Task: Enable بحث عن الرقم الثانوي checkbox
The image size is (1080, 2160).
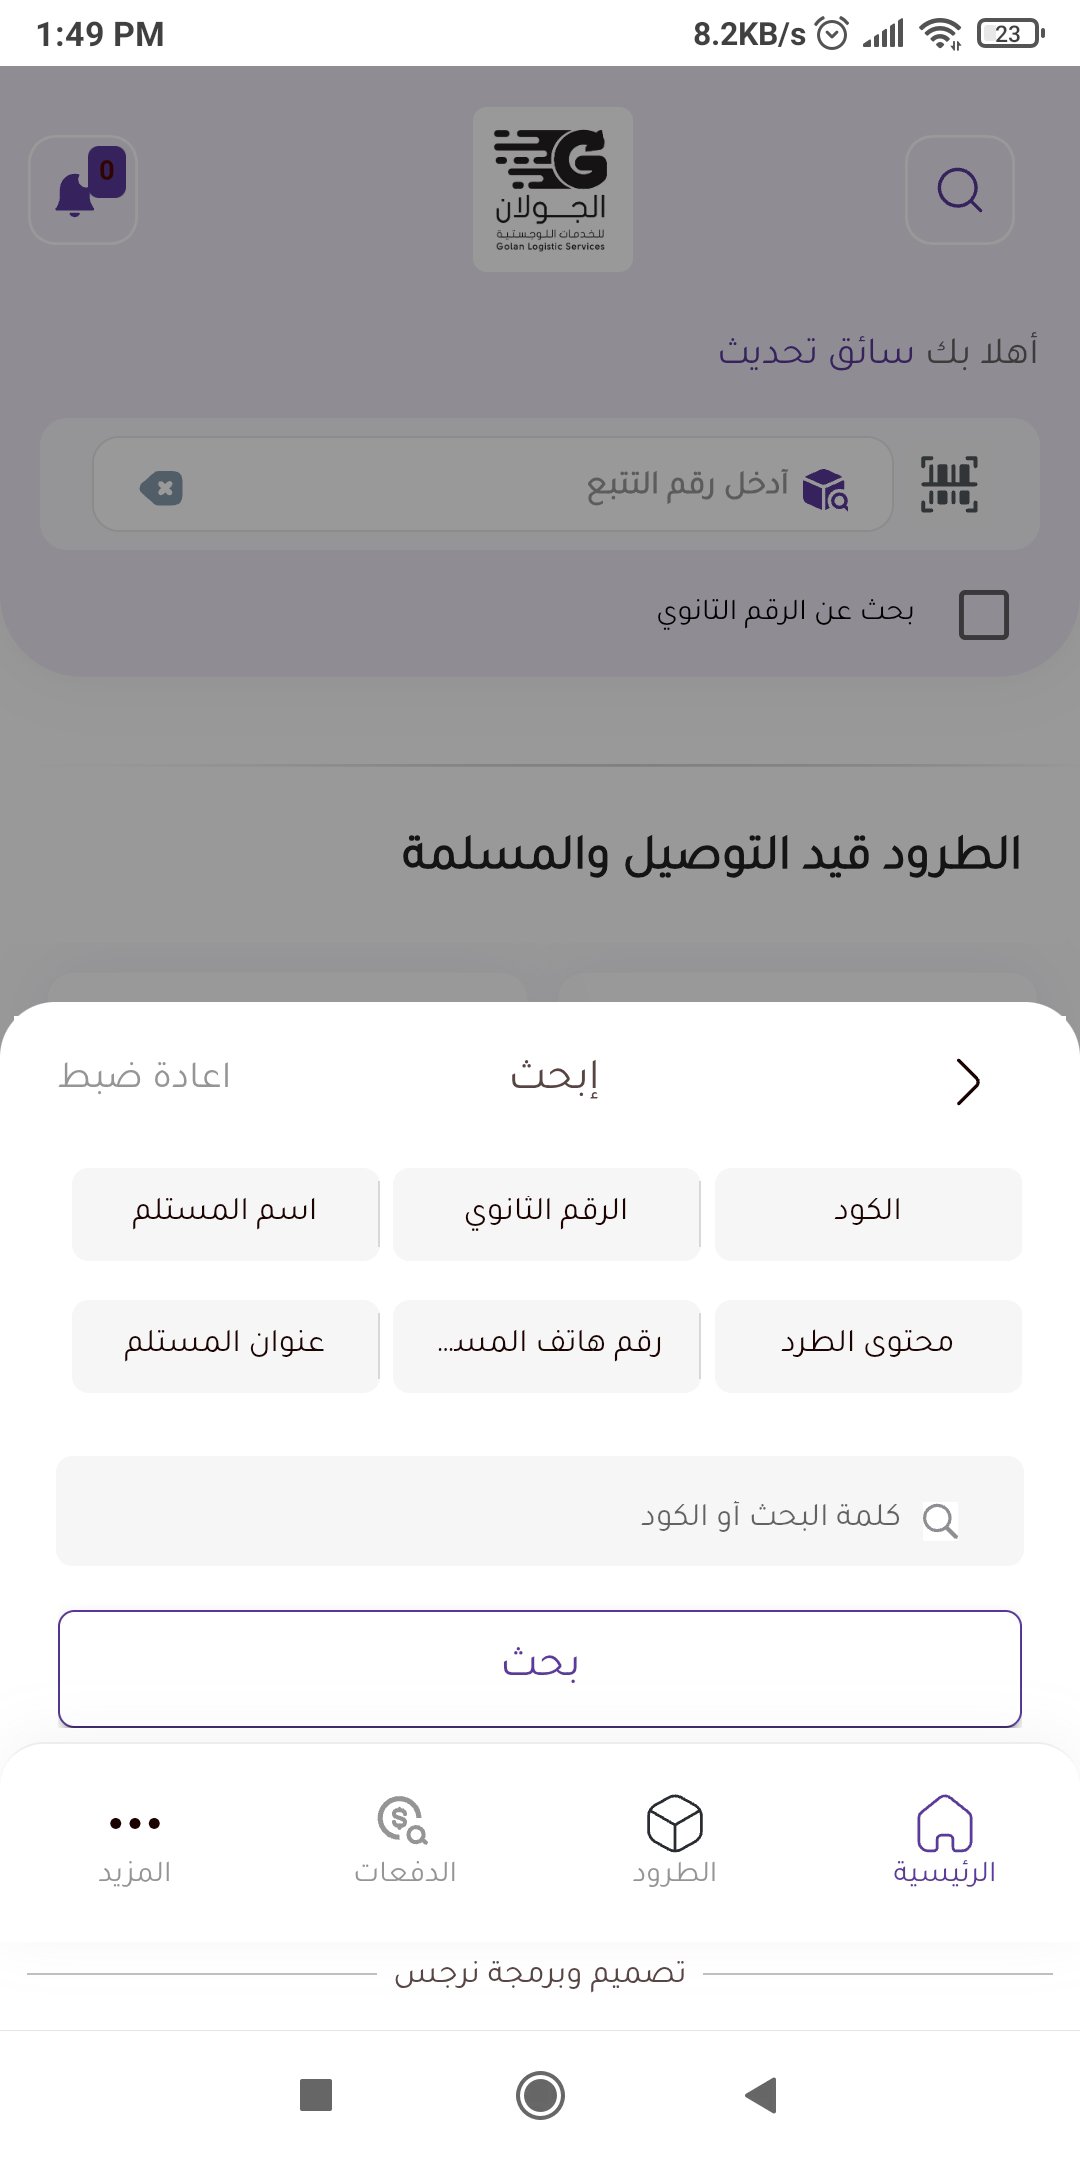Action: pyautogui.click(x=983, y=614)
